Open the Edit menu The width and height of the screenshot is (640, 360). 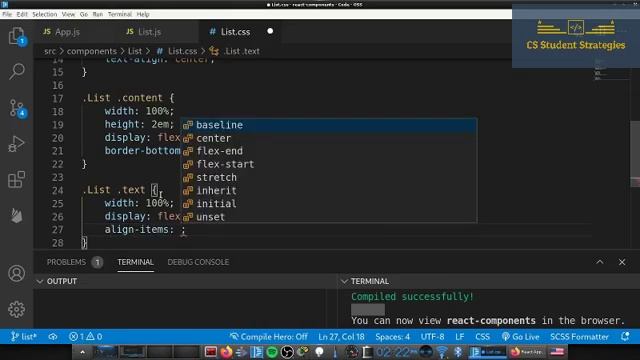pyautogui.click(x=22, y=14)
